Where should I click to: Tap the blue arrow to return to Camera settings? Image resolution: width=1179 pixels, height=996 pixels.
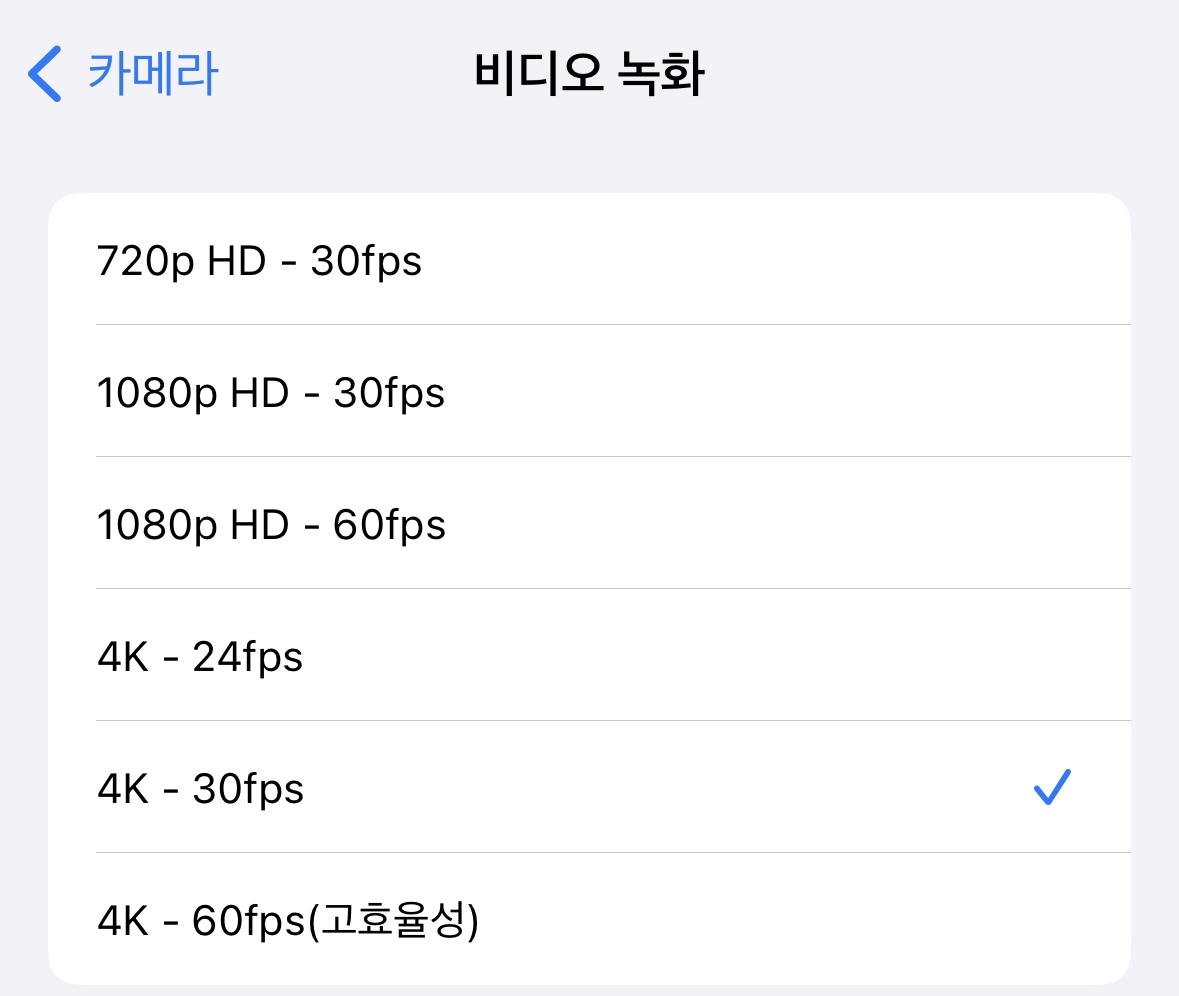tap(44, 71)
